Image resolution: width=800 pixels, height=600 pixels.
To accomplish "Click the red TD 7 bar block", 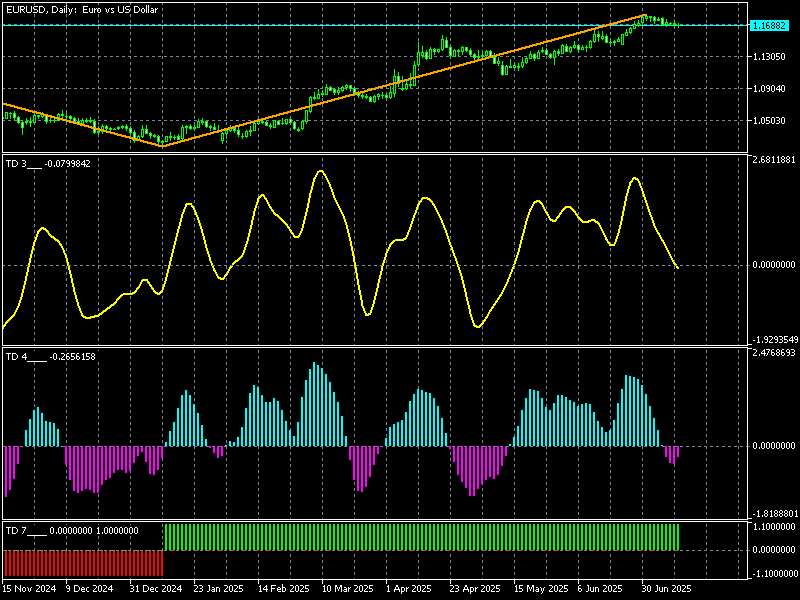I will [x=83, y=563].
